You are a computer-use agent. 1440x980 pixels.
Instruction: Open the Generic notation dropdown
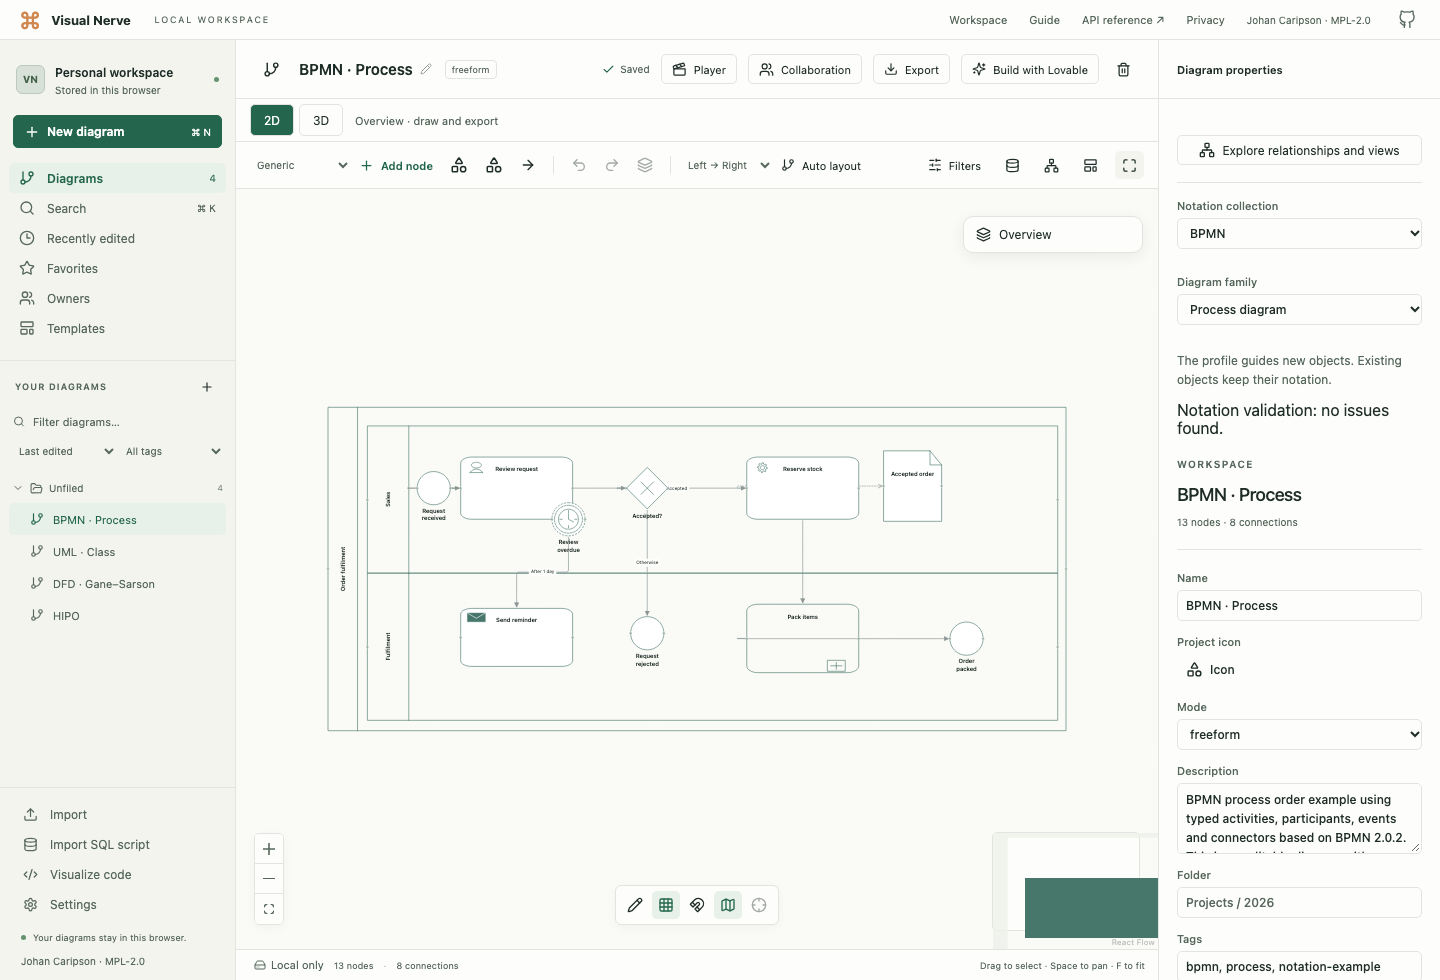[x=302, y=166]
